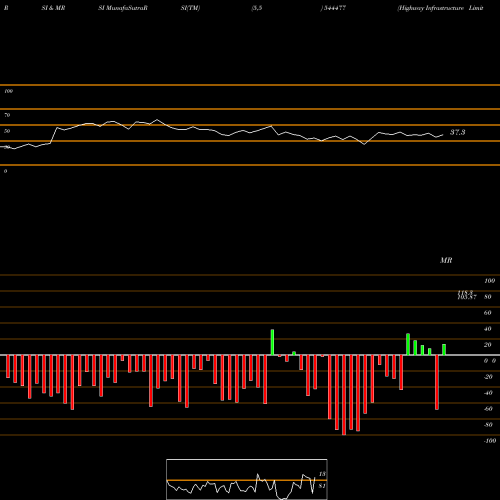The height and width of the screenshot is (500, 500).
Task: Click the 'SI MunafaSutraR' header text
Action: (x=123, y=8)
